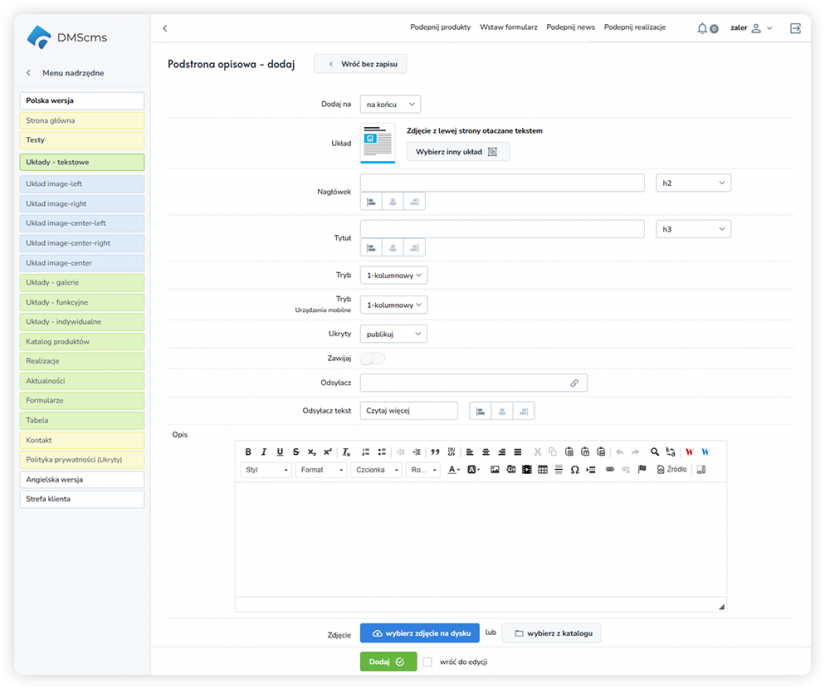Click 'Wybierz inny układ' button
The width and height of the screenshot is (825, 689).
[457, 152]
